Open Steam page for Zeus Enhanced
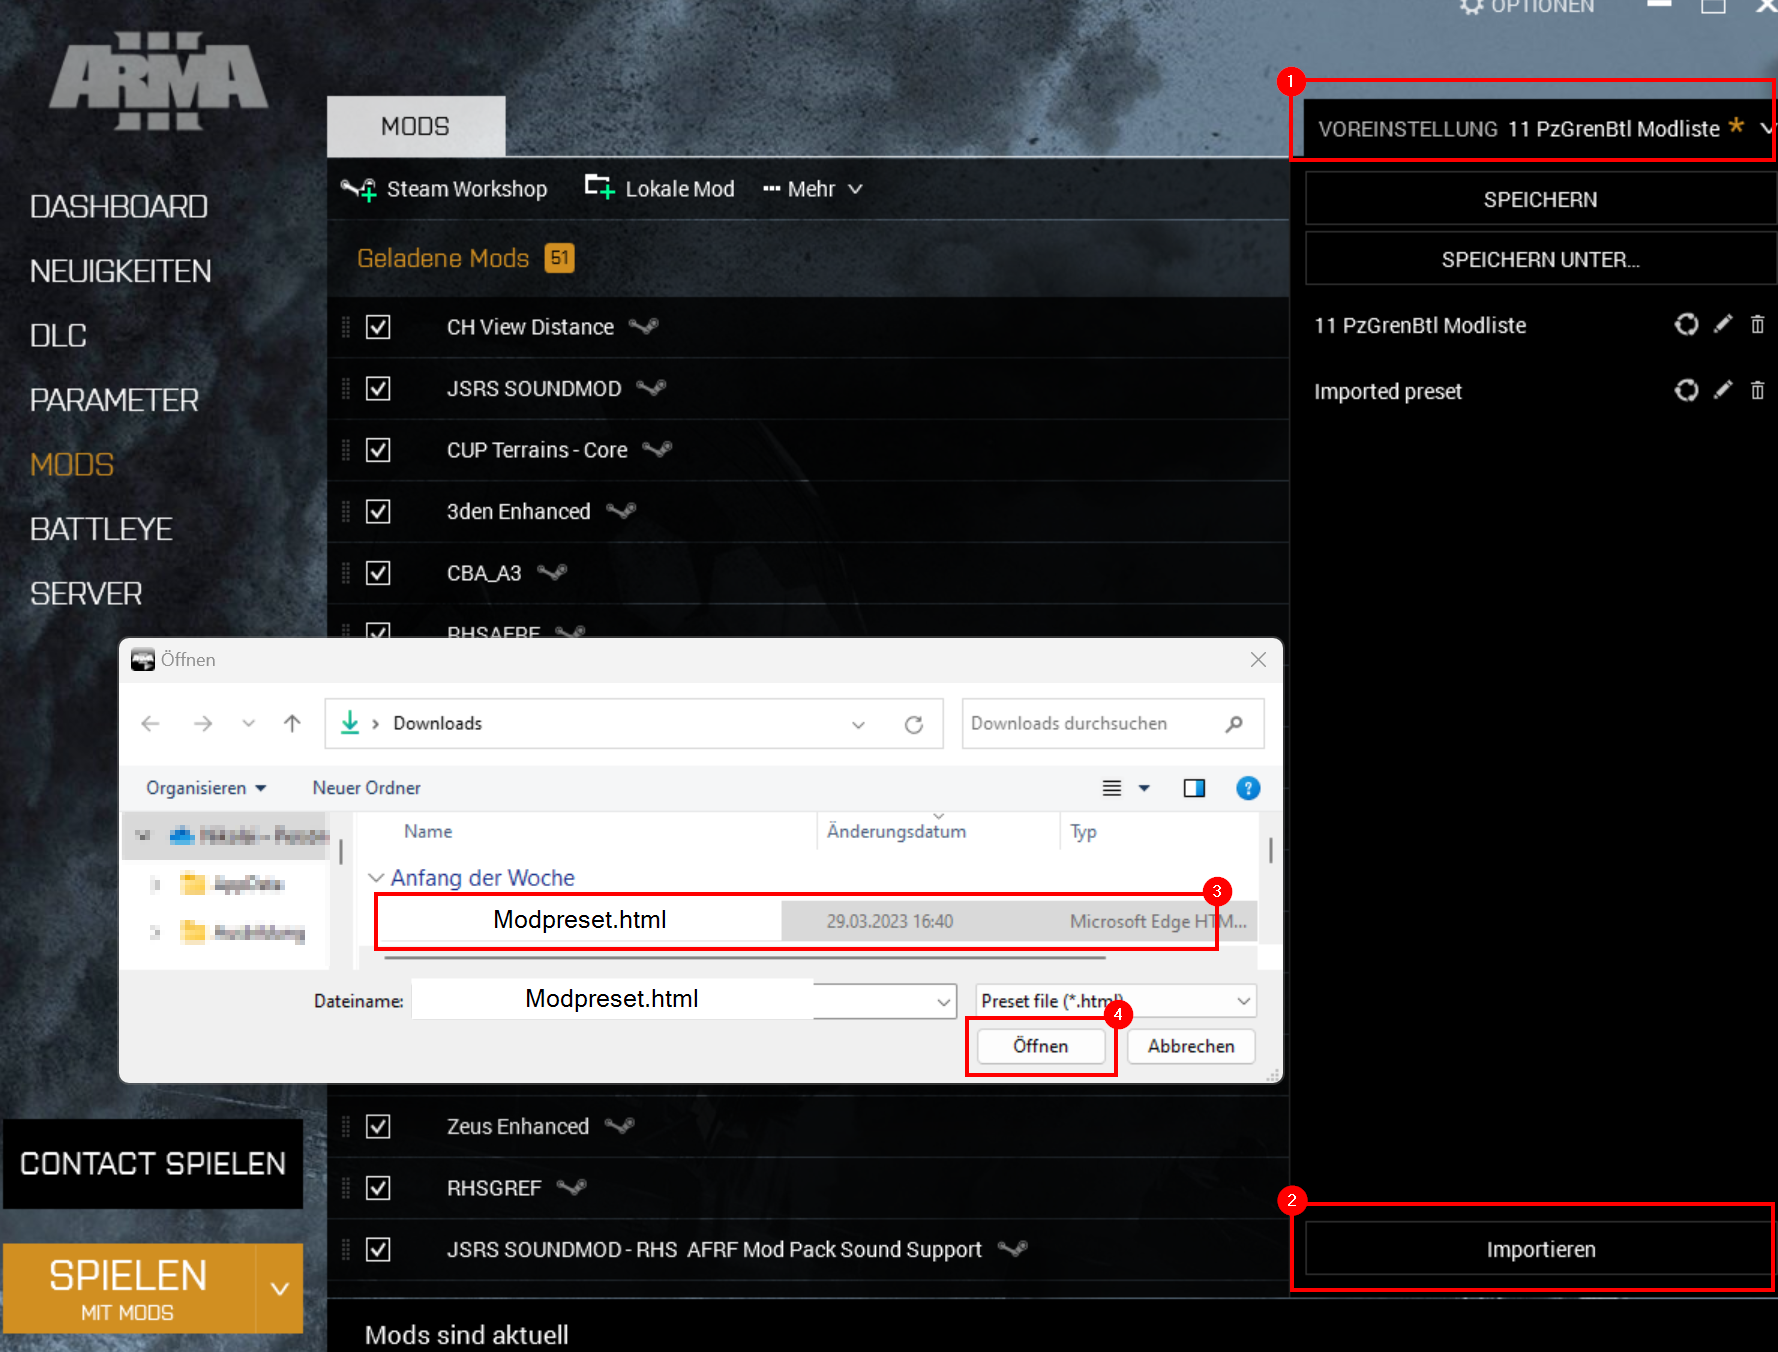Viewport: 1778px width, 1352px height. click(x=620, y=1126)
